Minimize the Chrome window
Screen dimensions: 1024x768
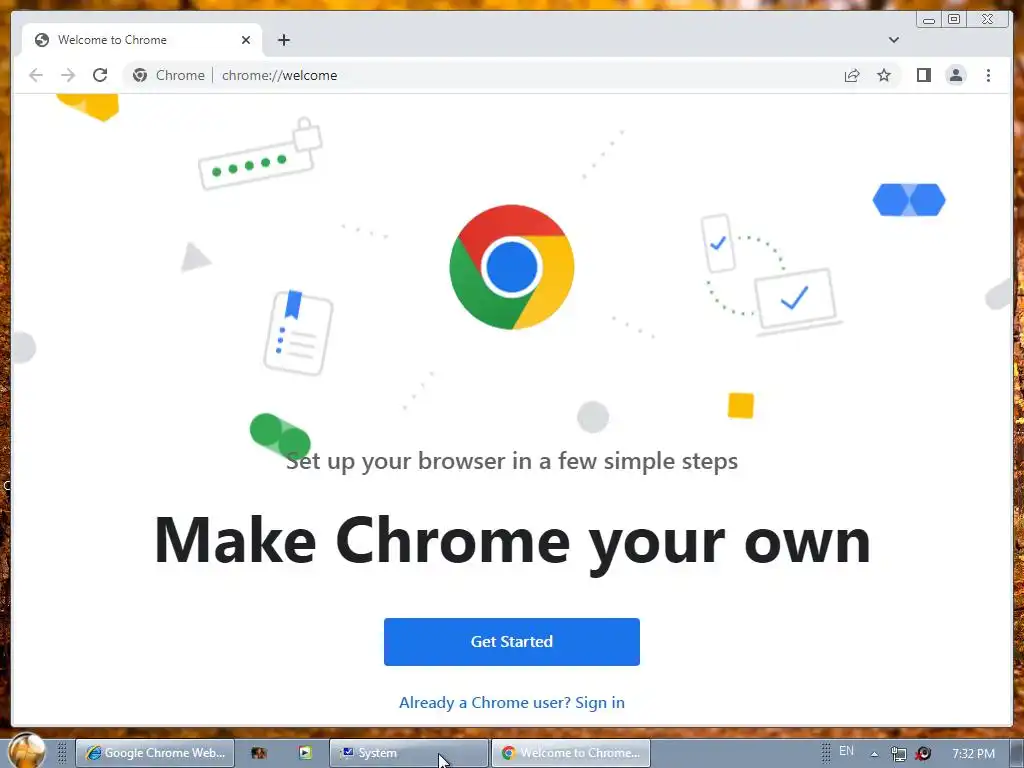point(929,20)
